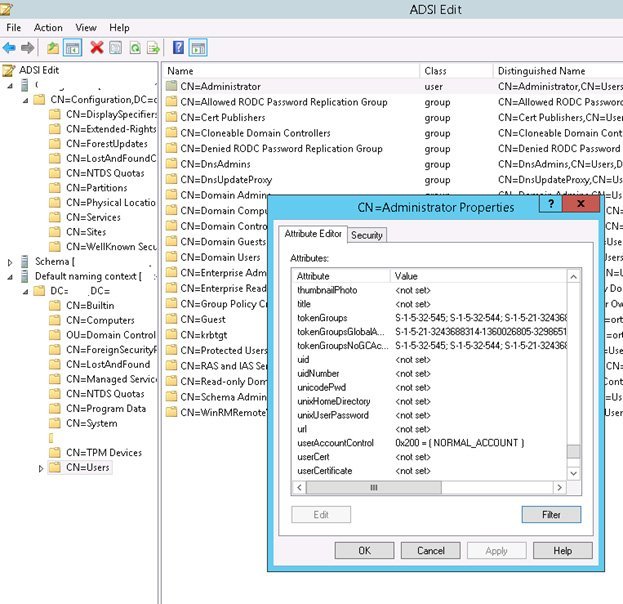
Task: Click the CN=Administrator user object icon
Action: coord(172,86)
